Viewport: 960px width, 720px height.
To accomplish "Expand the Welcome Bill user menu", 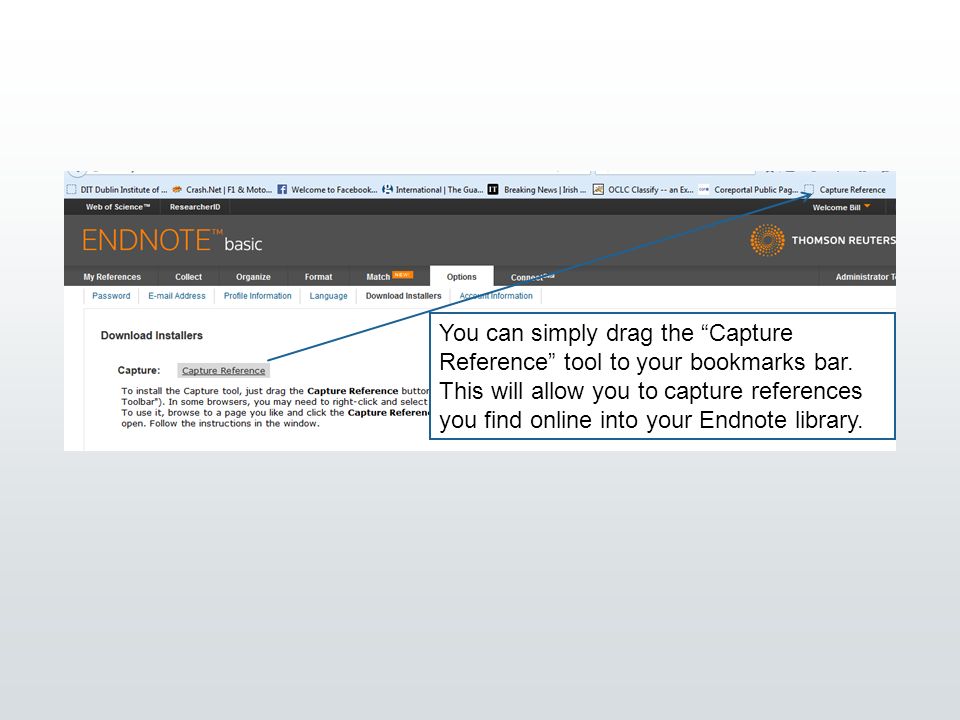I will click(841, 208).
